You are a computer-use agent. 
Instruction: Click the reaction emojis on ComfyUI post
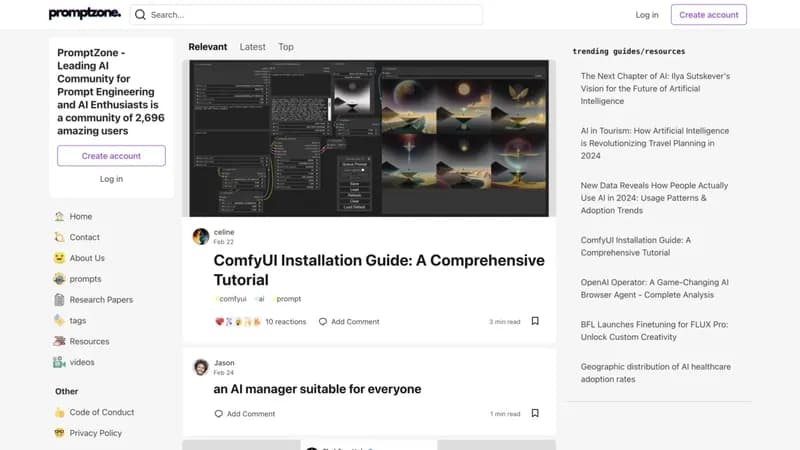(238, 322)
